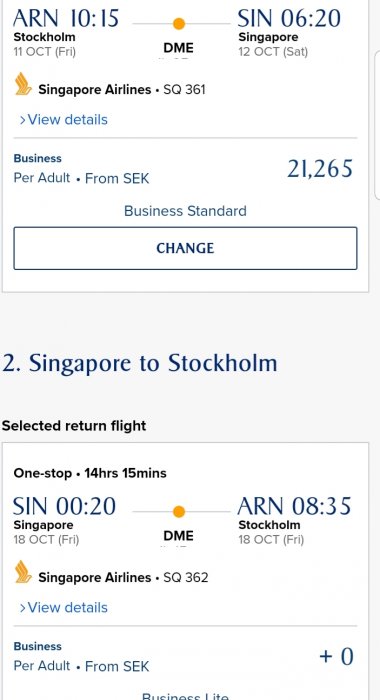Click the Business Lite fare label
Screen dimensions: 380x700
click(185, 696)
